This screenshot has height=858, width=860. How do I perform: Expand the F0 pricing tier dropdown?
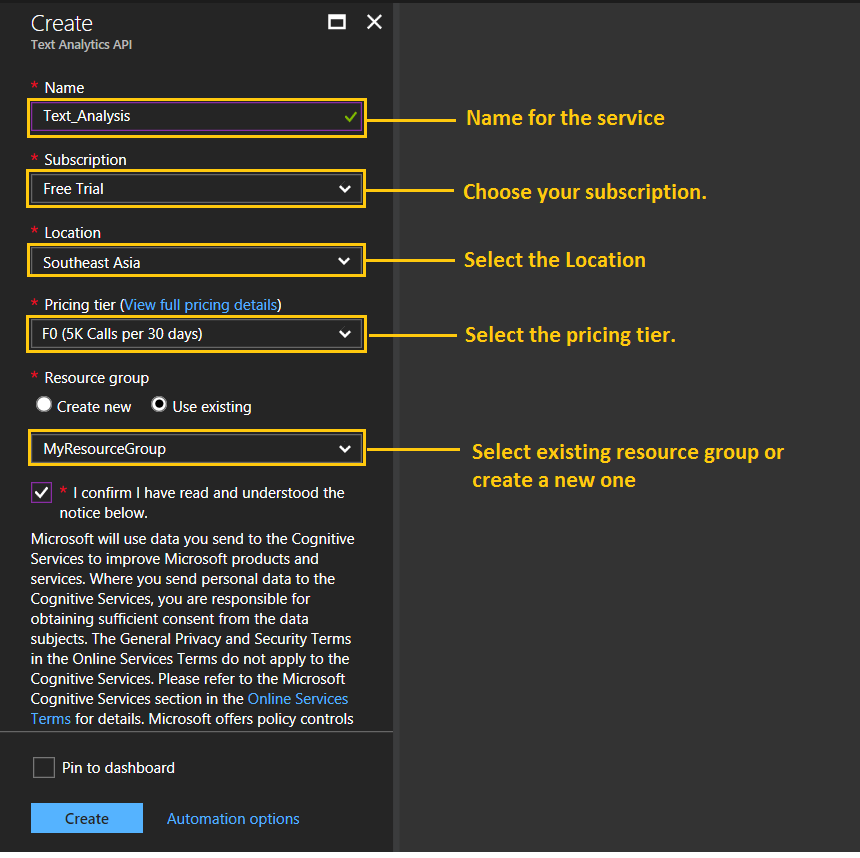point(196,334)
